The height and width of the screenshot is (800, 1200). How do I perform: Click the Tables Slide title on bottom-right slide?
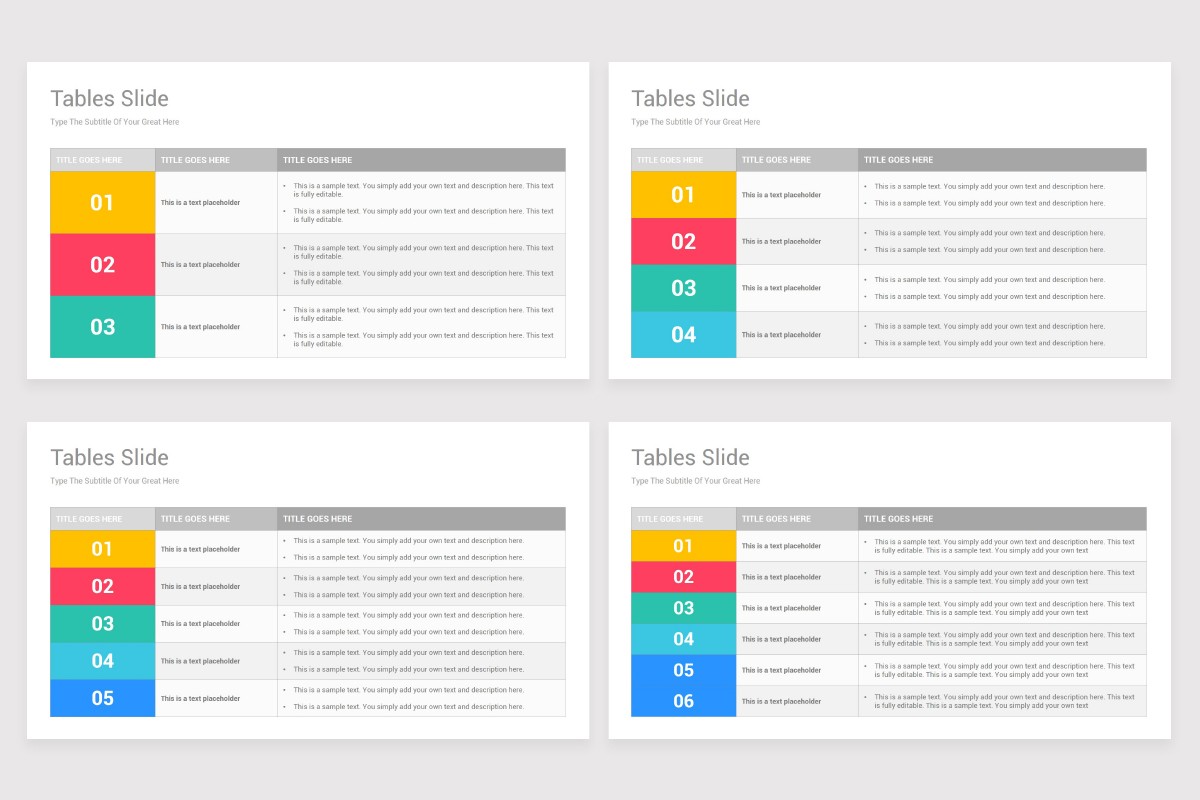coord(690,457)
